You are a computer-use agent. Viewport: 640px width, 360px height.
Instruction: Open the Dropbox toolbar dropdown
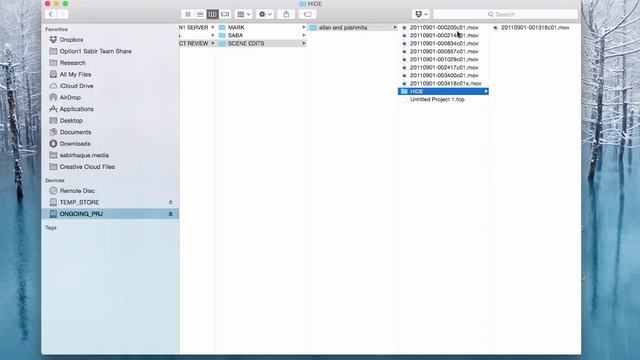(421, 14)
